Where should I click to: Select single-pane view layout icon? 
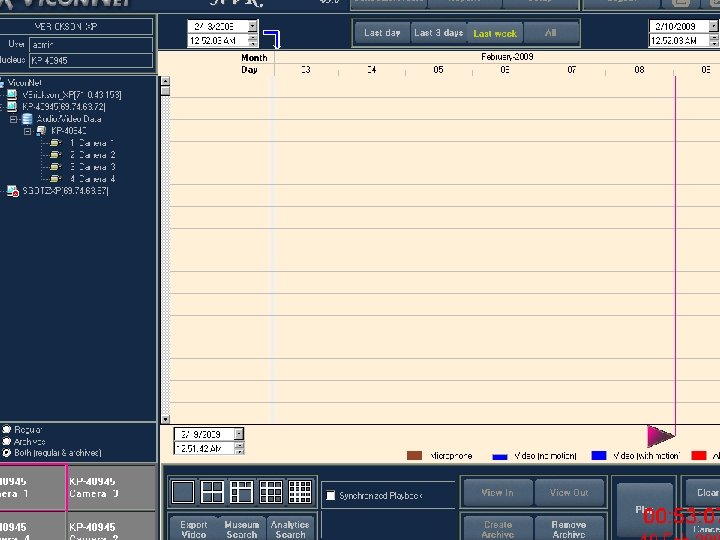click(x=183, y=491)
